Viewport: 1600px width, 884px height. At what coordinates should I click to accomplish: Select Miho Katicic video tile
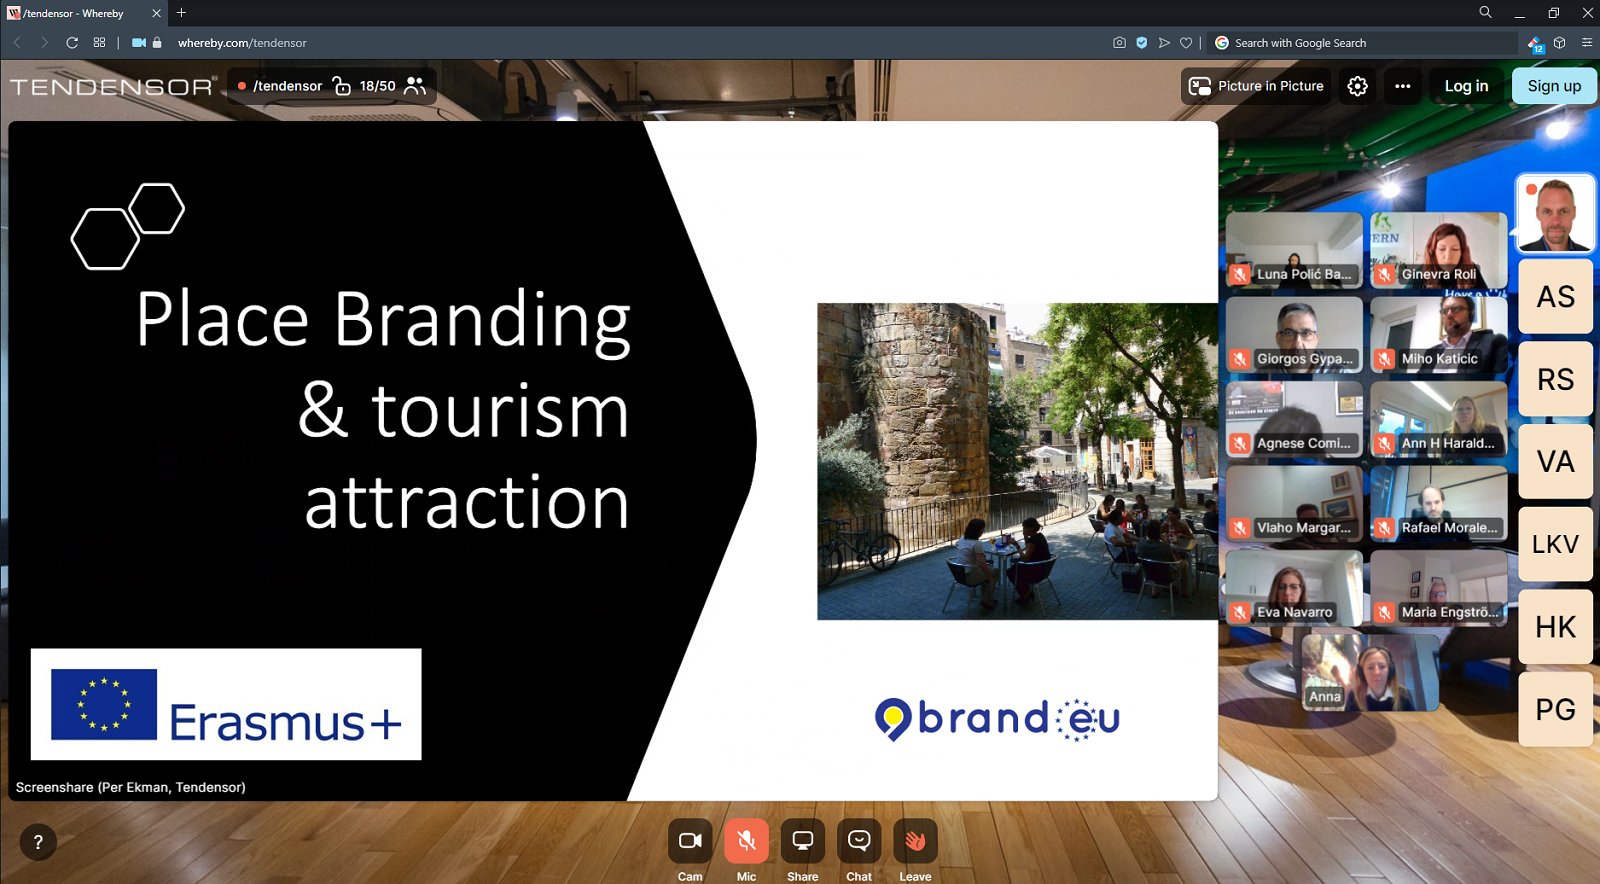coord(1438,335)
